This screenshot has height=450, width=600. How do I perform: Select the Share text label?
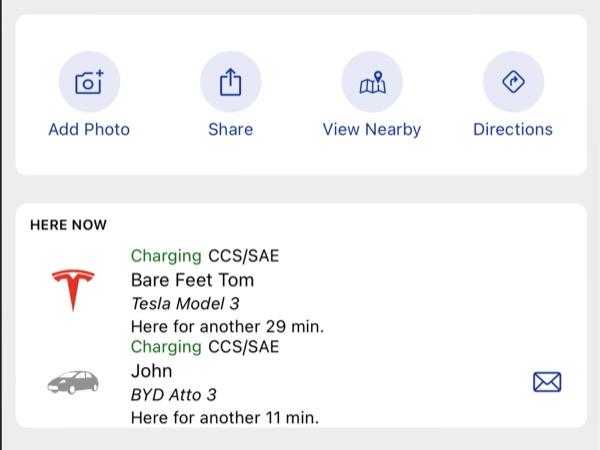231,129
